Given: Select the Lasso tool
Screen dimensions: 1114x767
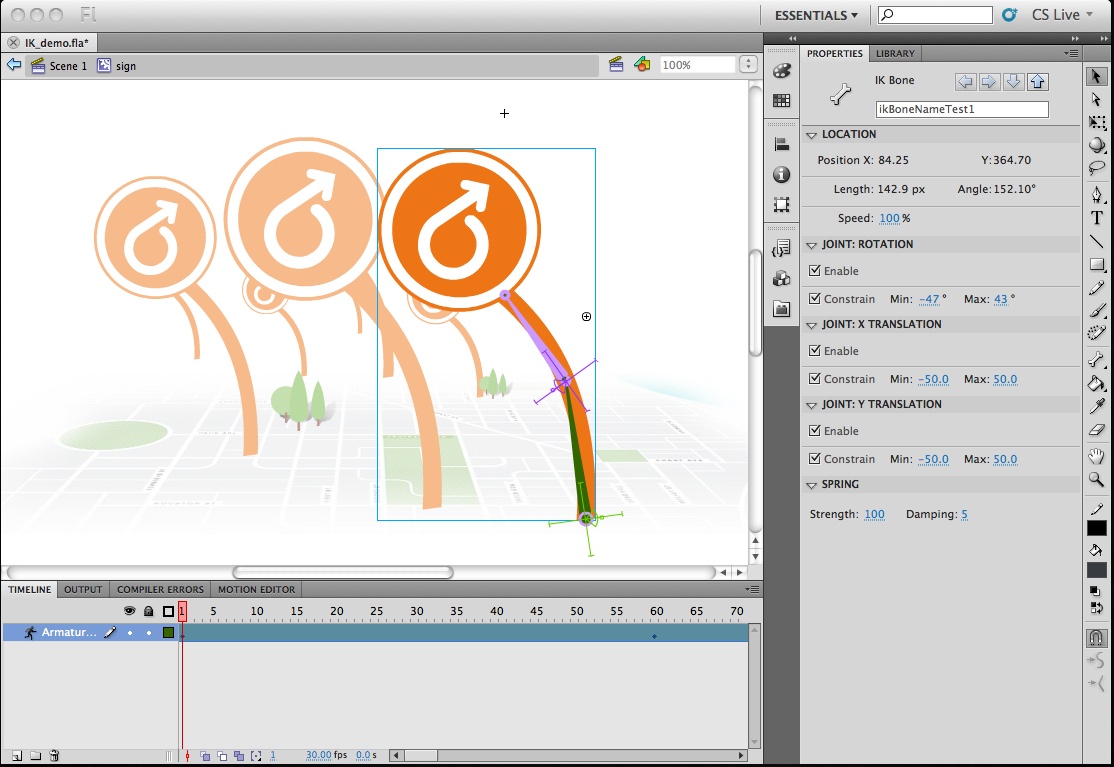Looking at the screenshot, I should click(x=1096, y=168).
